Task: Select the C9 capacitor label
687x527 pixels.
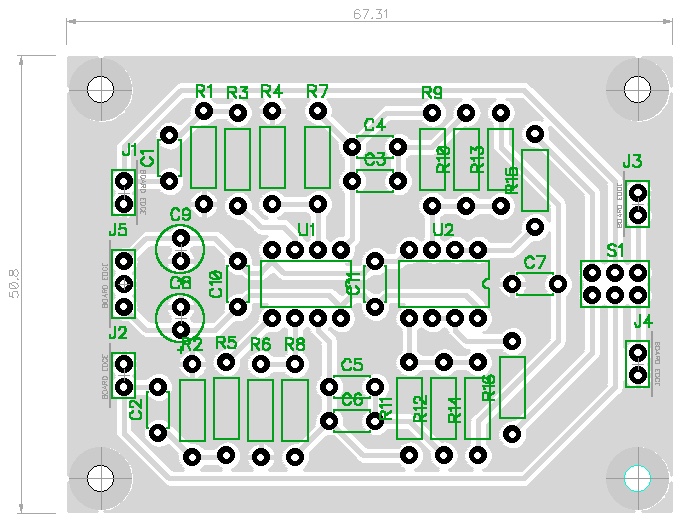Action: pos(181,215)
